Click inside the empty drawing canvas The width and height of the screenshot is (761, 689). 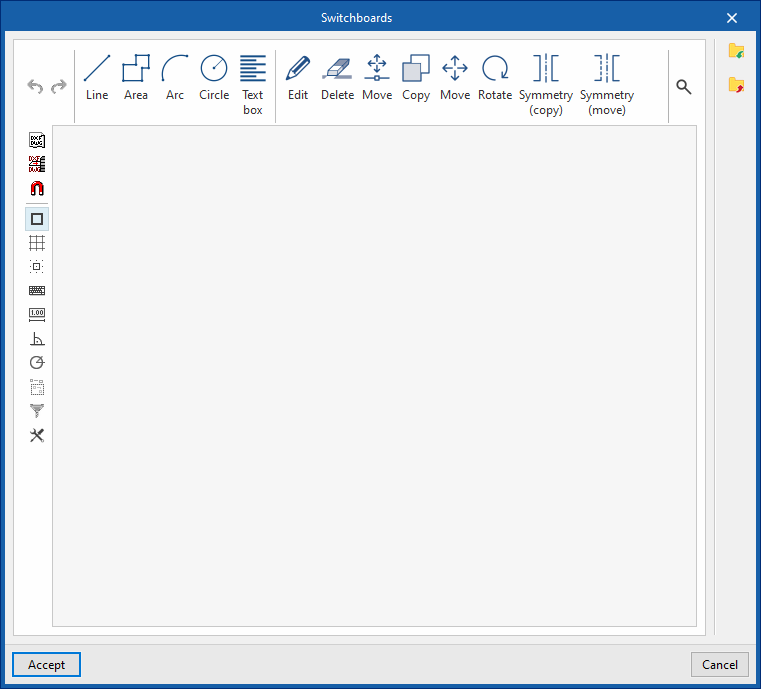click(x=374, y=376)
